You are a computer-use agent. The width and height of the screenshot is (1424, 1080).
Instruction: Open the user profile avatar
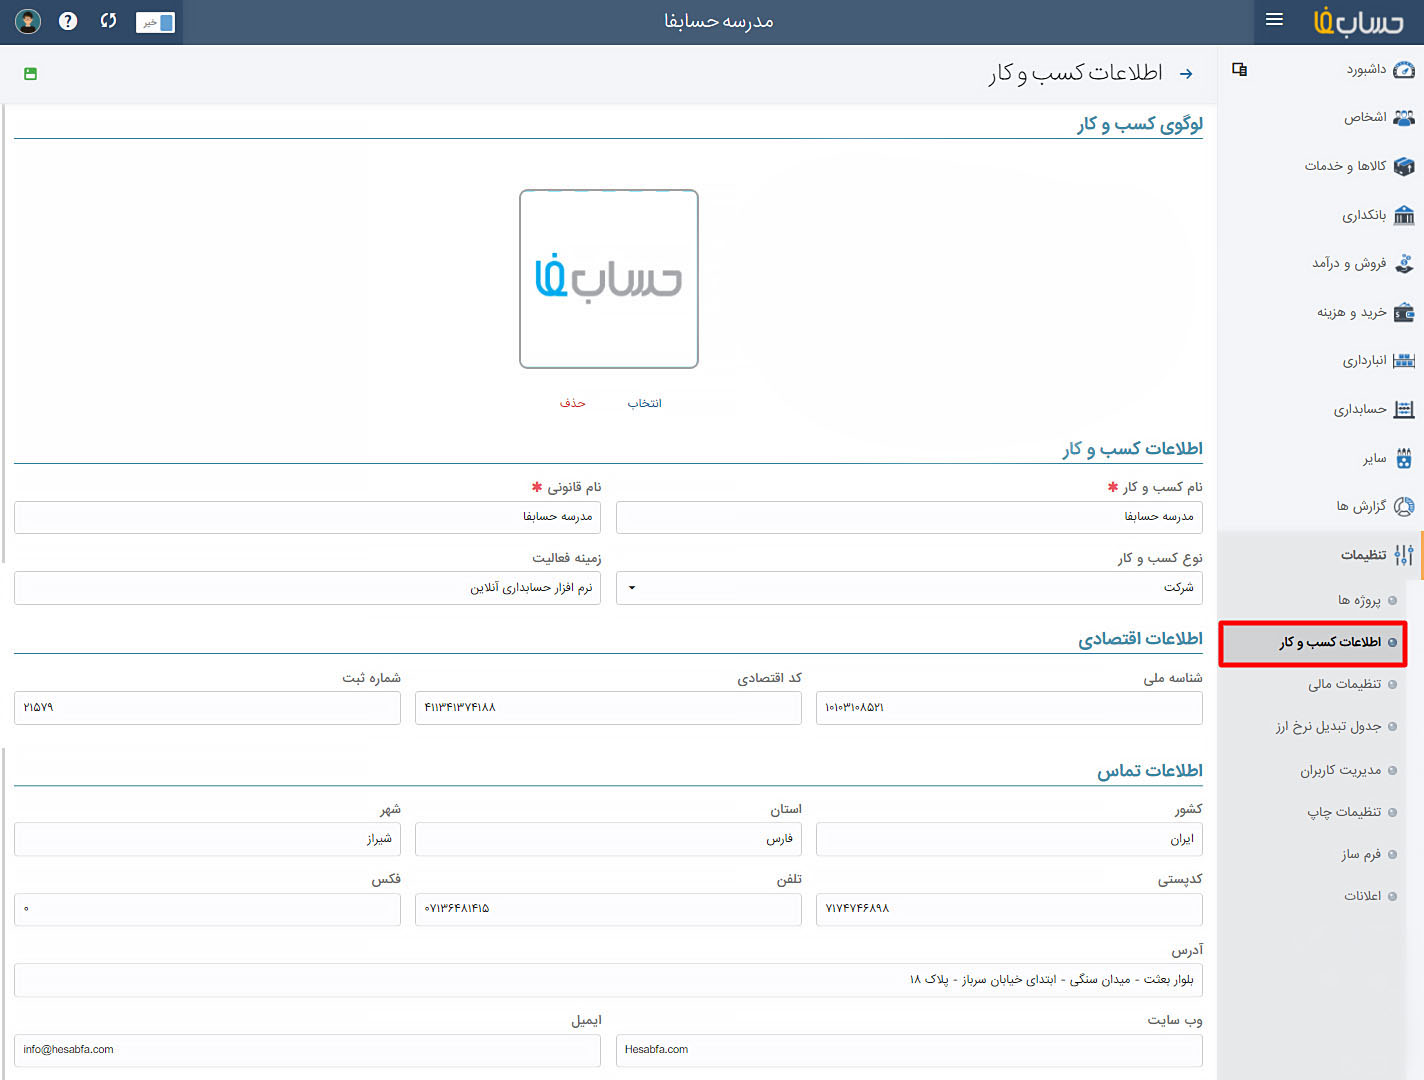(x=28, y=21)
